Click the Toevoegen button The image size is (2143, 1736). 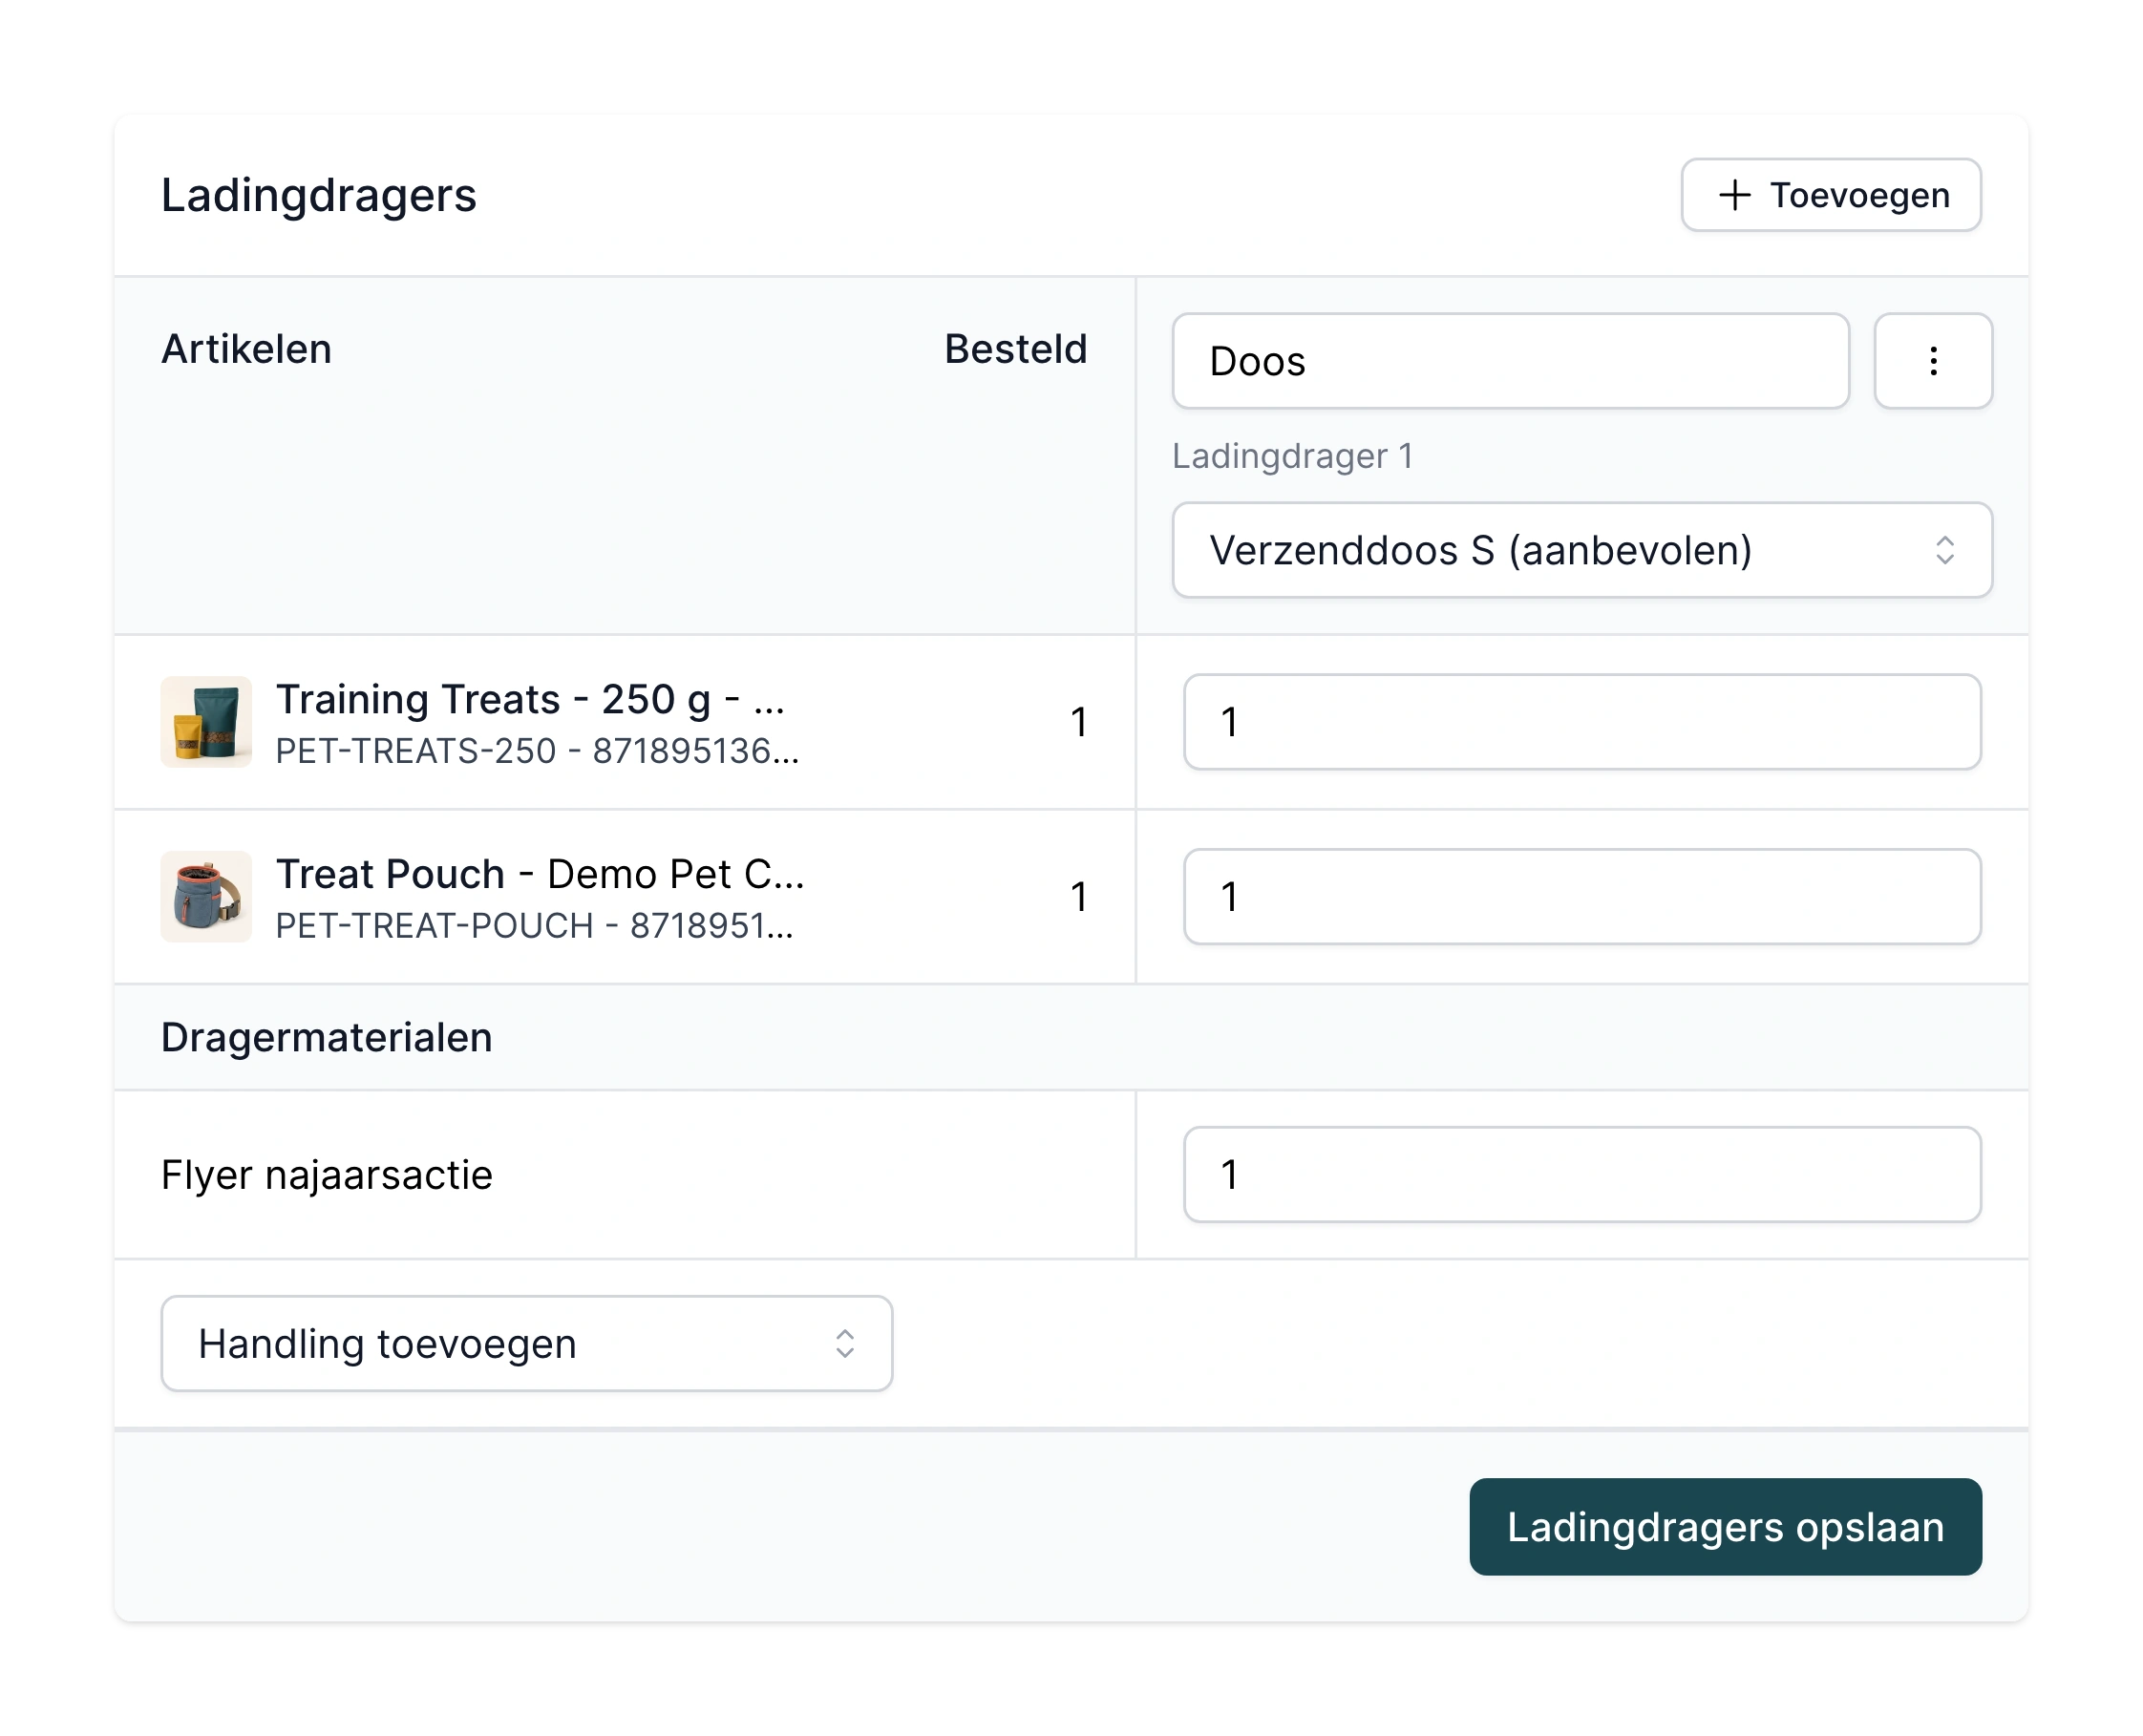tap(1829, 195)
